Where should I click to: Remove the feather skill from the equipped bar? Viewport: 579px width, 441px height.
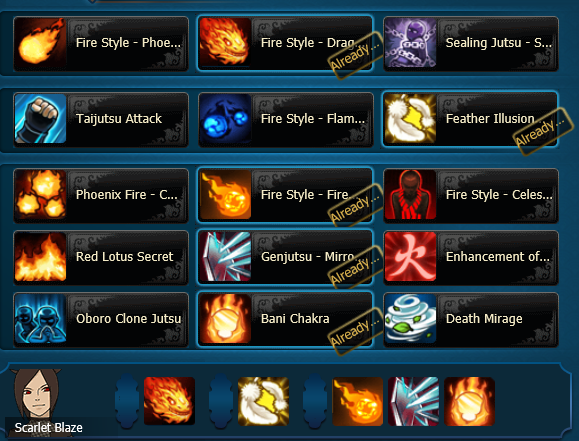263,401
